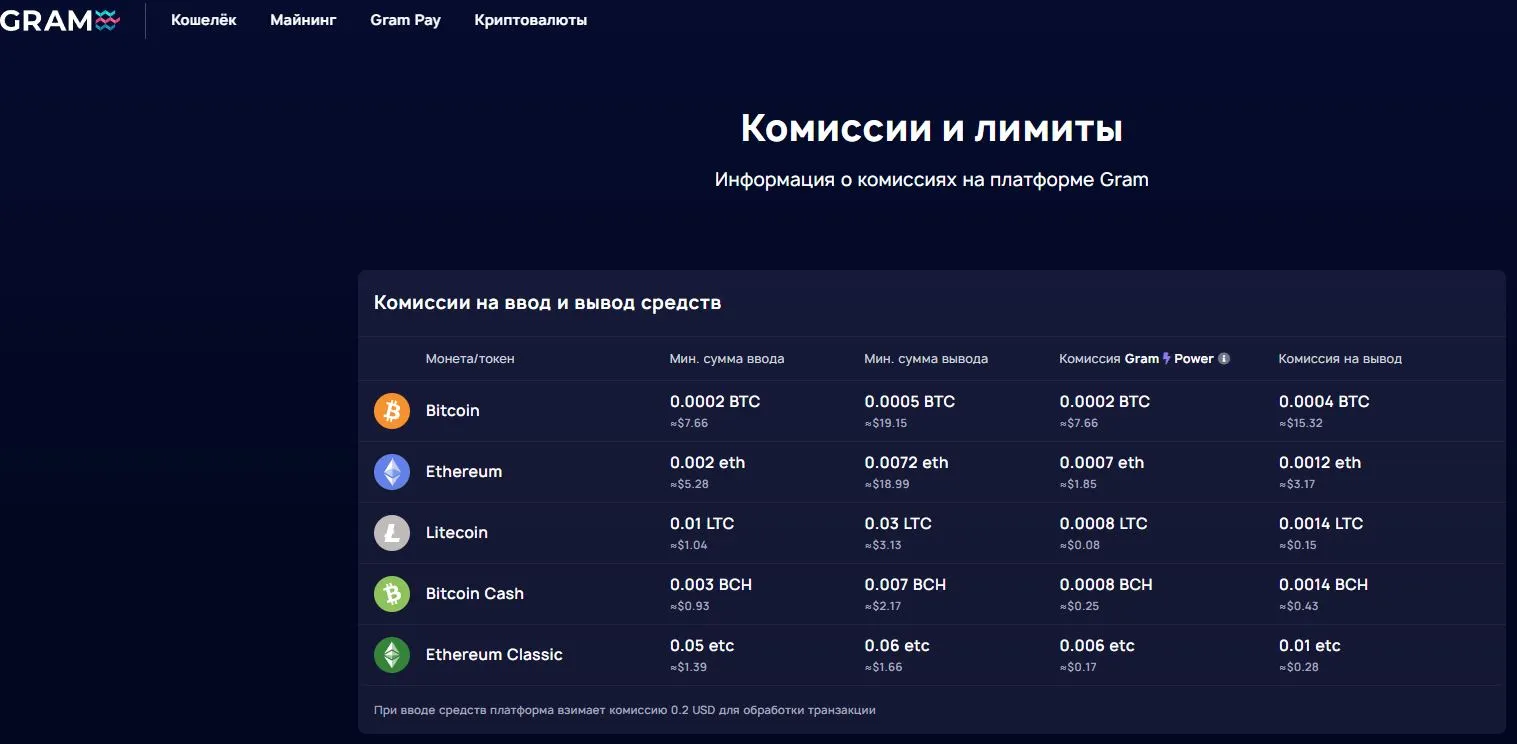
Task: Click the 0.007 BCH minimum withdrawal value
Action: (x=905, y=585)
